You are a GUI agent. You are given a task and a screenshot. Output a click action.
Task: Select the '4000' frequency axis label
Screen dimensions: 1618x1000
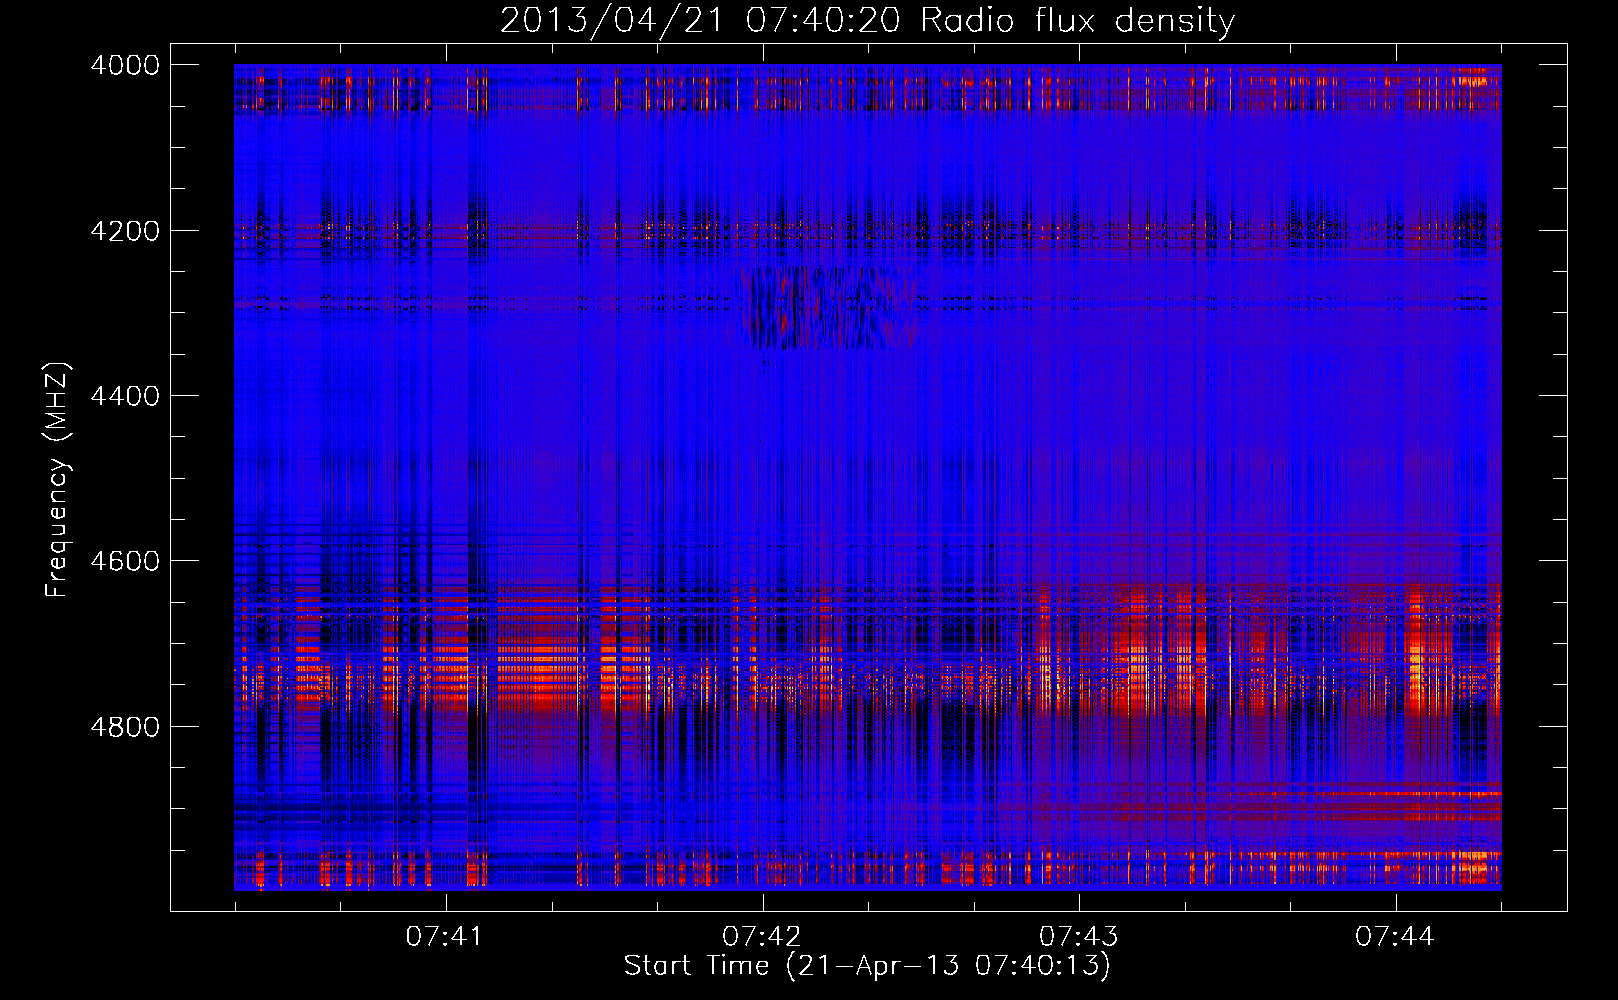pos(125,65)
